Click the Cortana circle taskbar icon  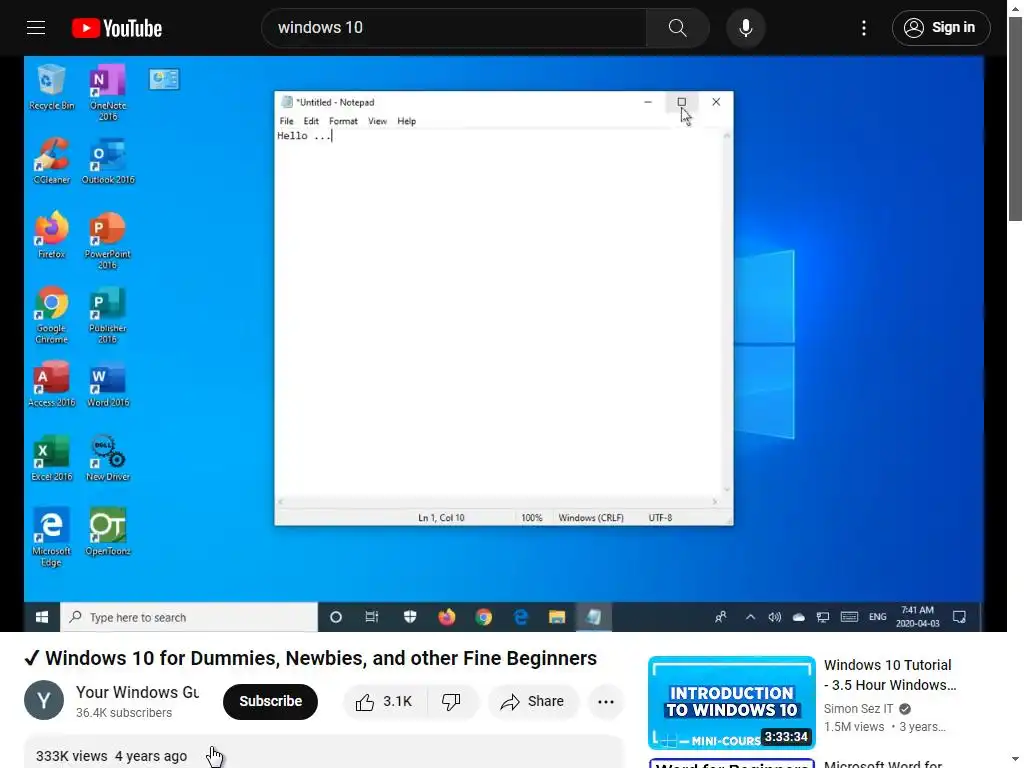coord(336,617)
